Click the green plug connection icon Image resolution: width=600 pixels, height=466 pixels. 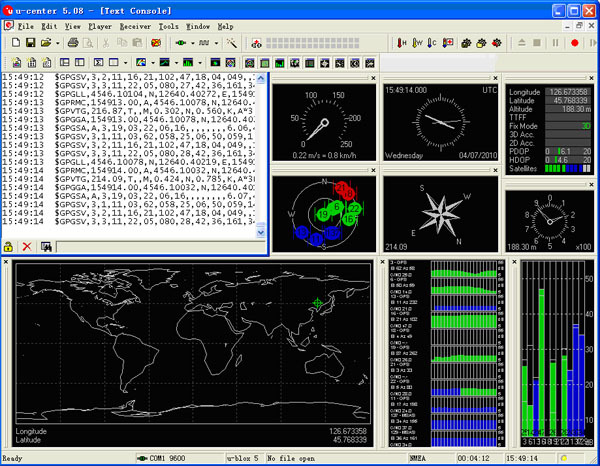point(181,43)
